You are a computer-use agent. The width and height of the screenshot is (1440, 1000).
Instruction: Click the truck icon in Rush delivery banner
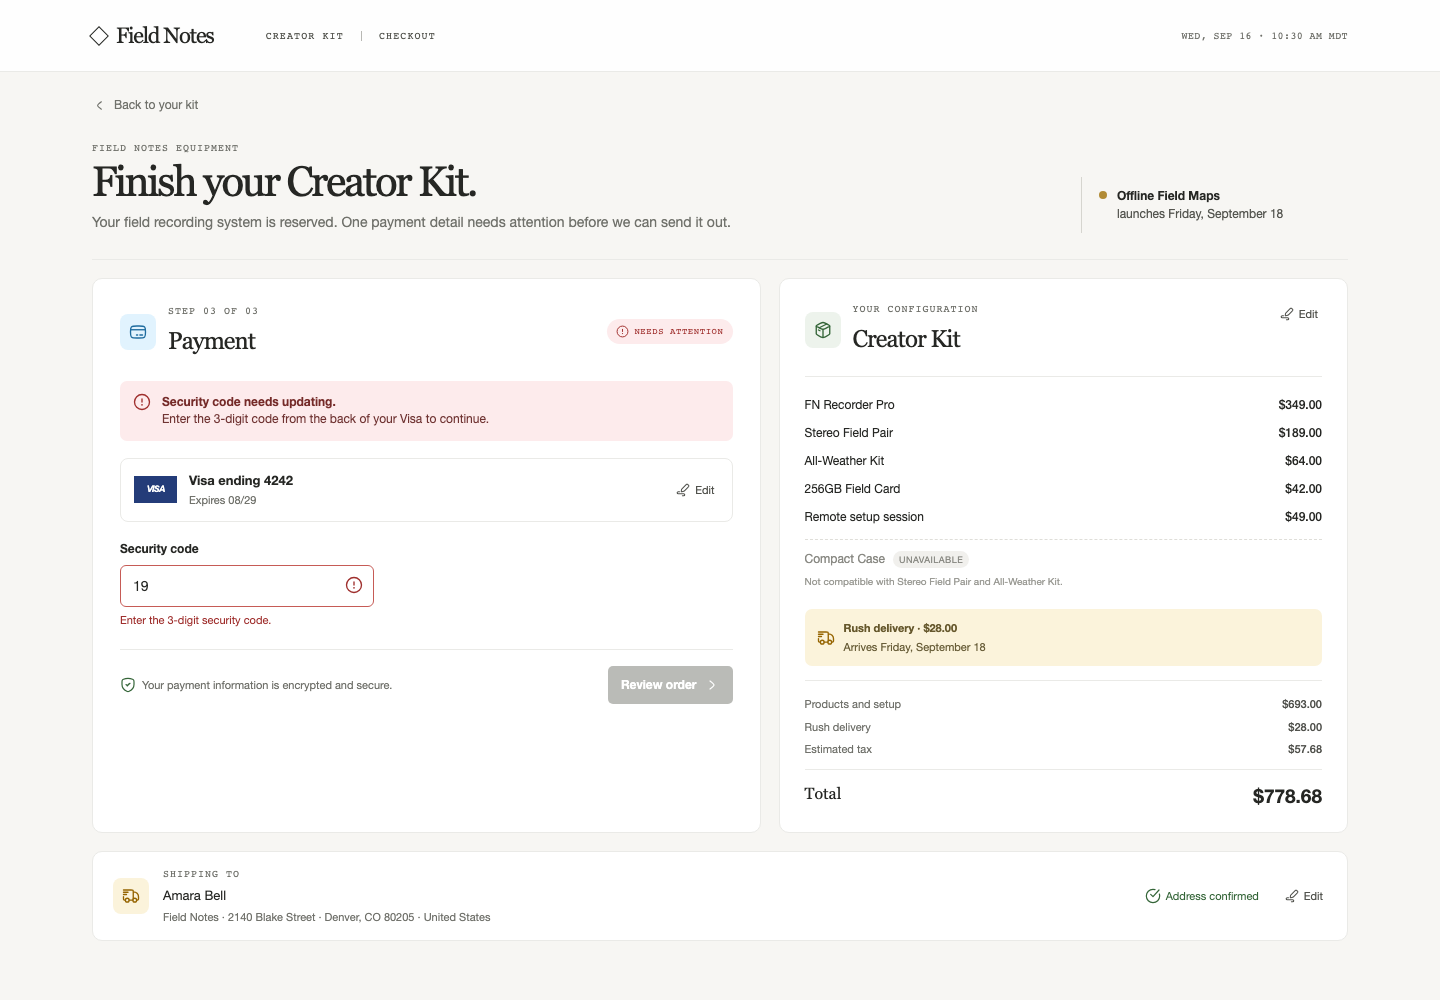tap(826, 638)
